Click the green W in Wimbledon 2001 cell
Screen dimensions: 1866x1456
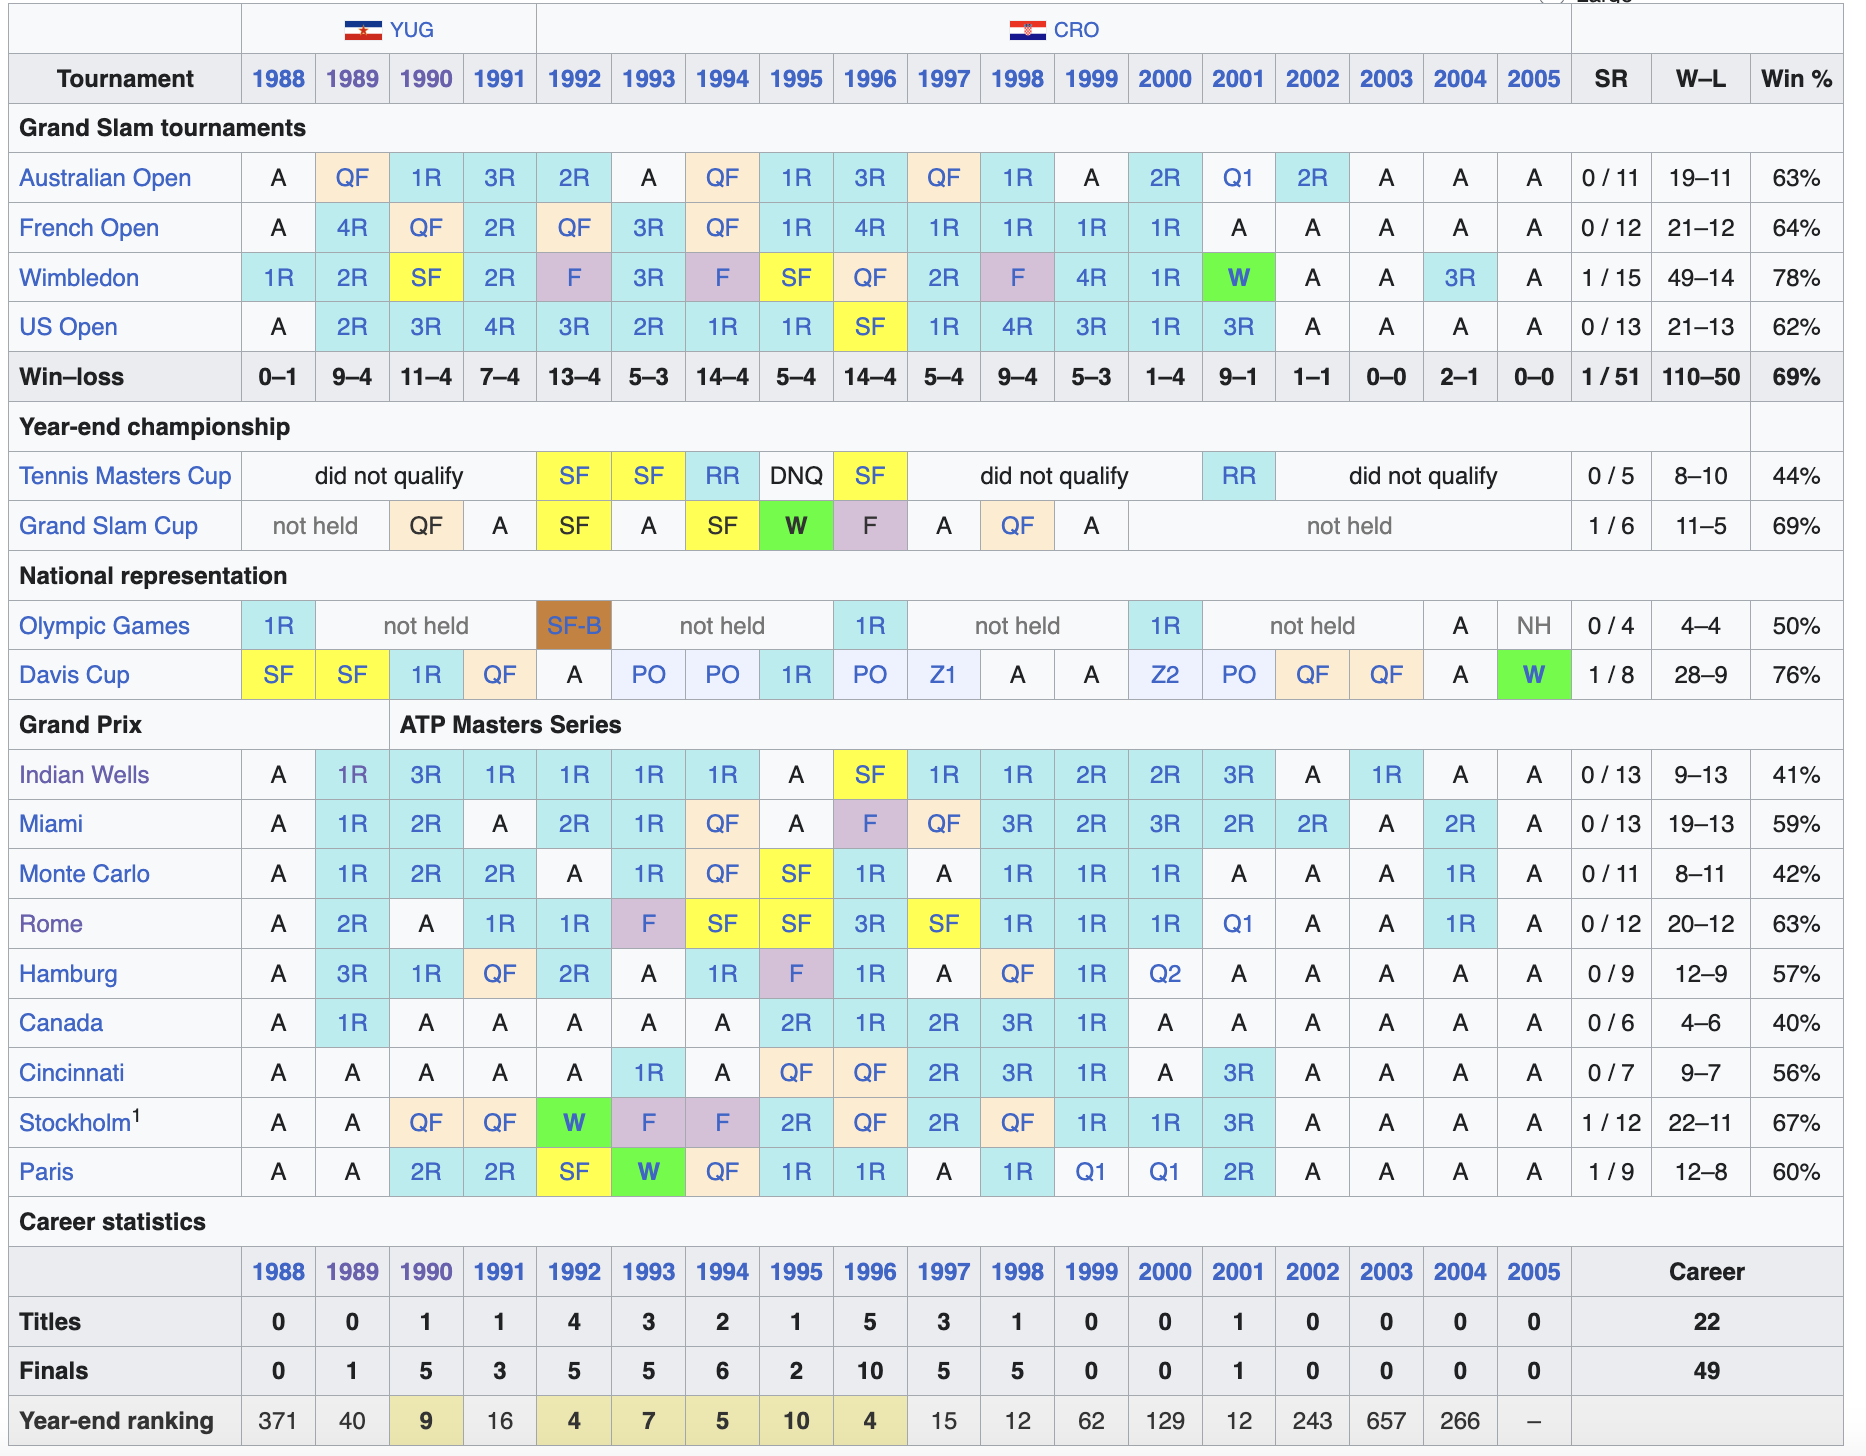click(x=1238, y=278)
